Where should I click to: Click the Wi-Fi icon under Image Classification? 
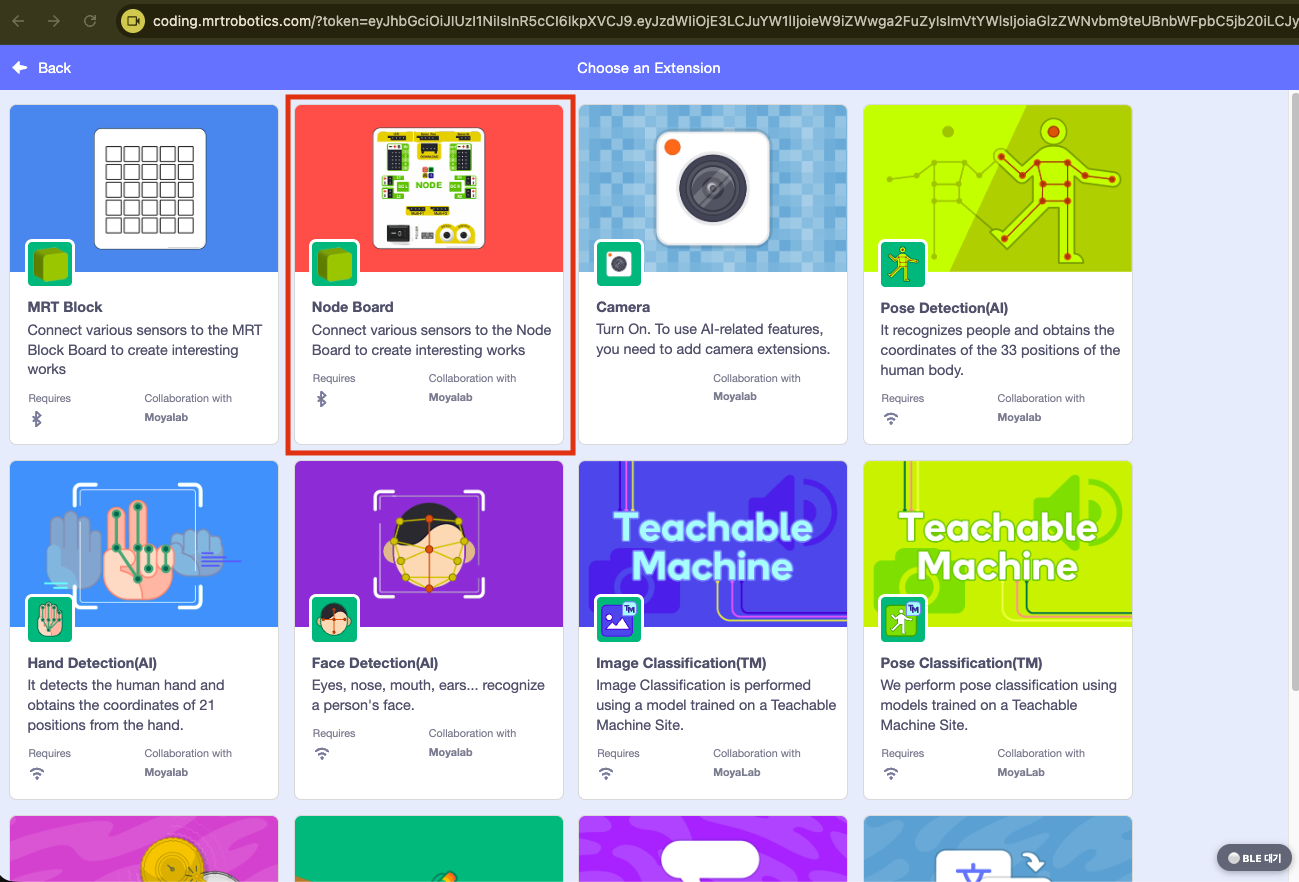pos(606,774)
